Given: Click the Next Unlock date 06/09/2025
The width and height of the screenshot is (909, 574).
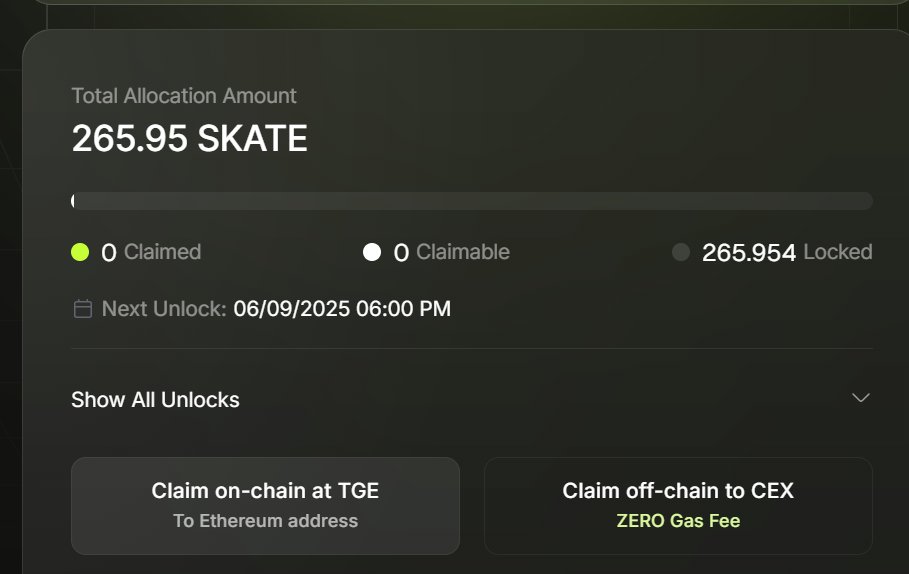Looking at the screenshot, I should point(292,308).
